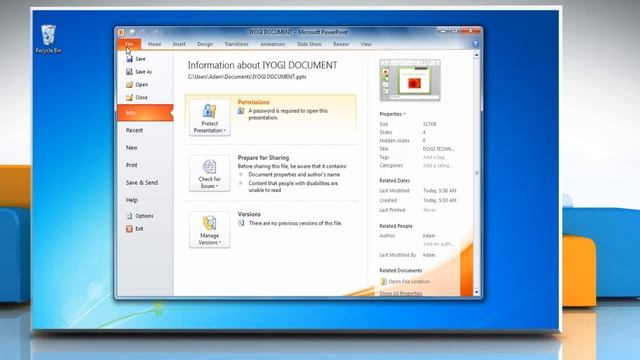Click the Author name Adam
Viewport: 640px width, 360px height.
(429, 236)
